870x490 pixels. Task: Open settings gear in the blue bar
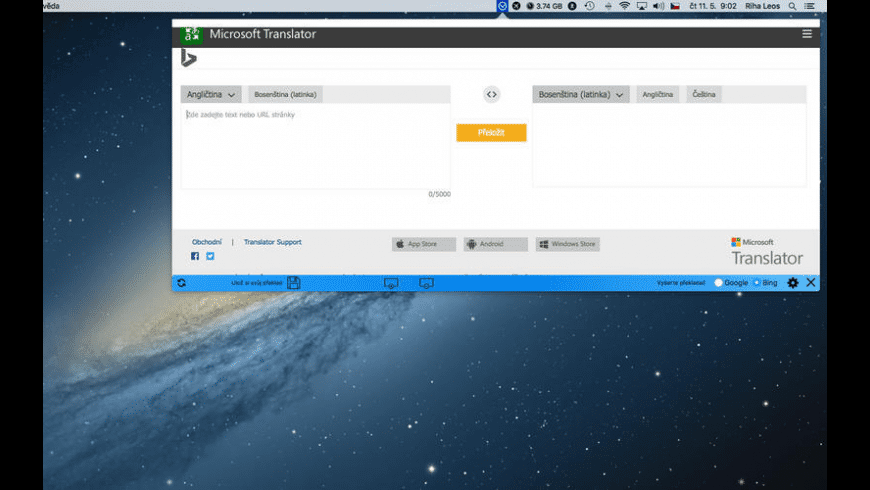(x=793, y=282)
